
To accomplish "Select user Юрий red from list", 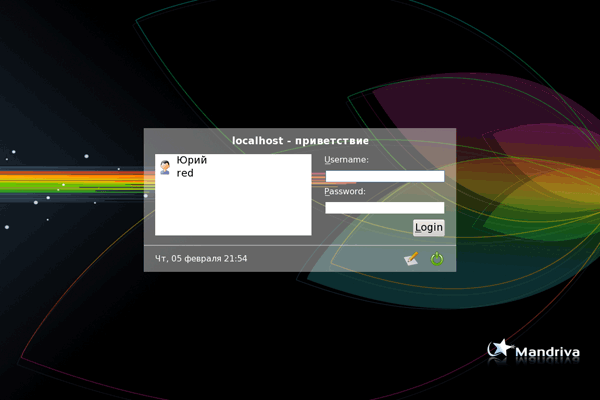I will pyautogui.click(x=233, y=167).
